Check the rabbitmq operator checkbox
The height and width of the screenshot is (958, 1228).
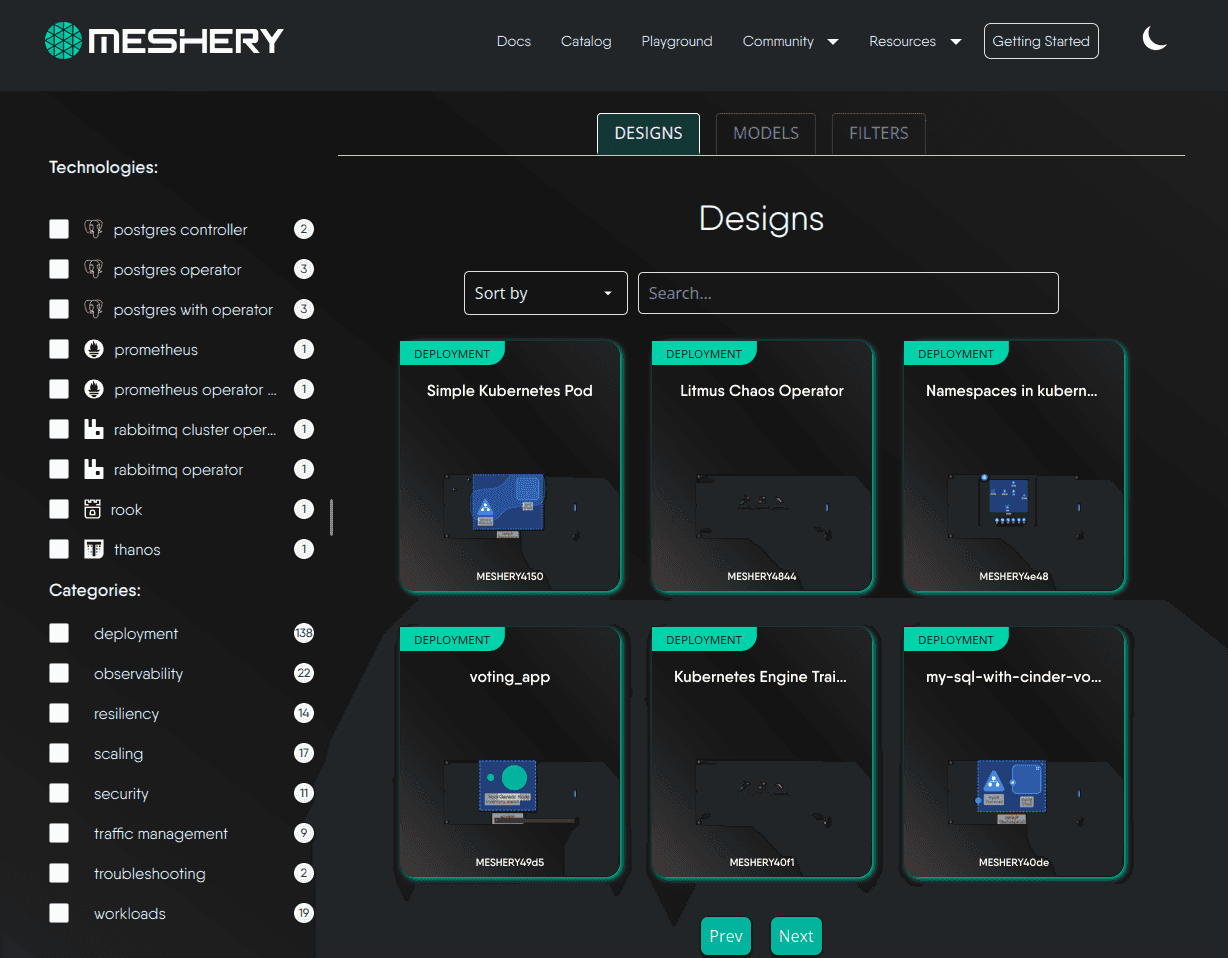(x=59, y=469)
